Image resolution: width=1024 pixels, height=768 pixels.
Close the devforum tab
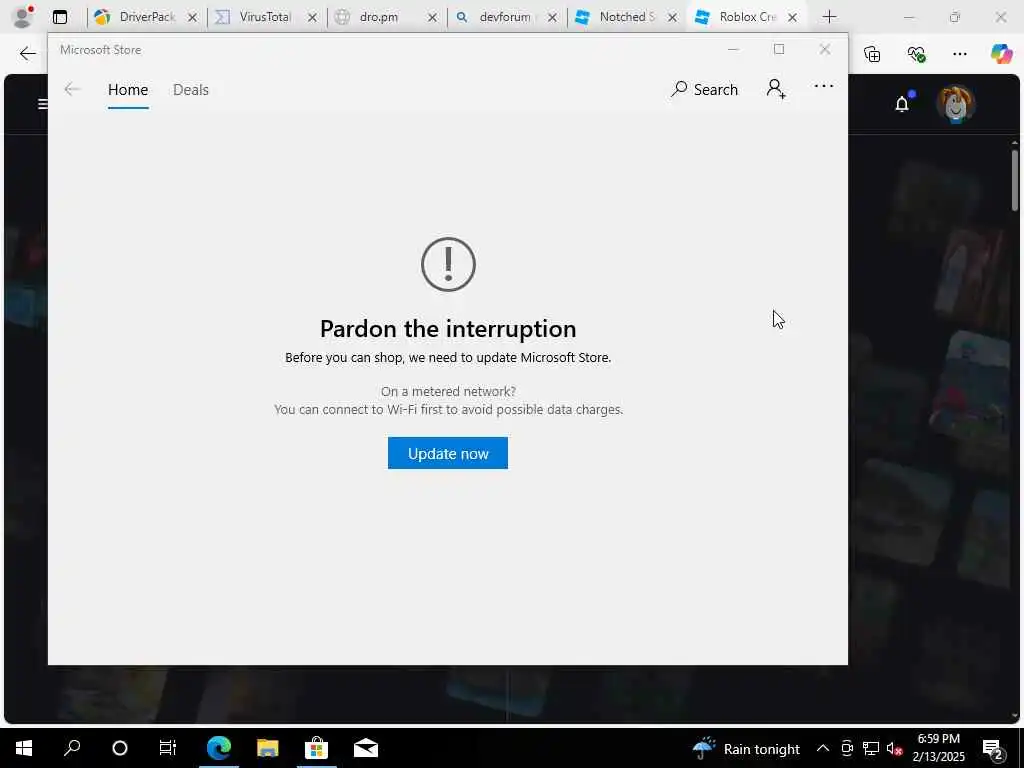[552, 18]
